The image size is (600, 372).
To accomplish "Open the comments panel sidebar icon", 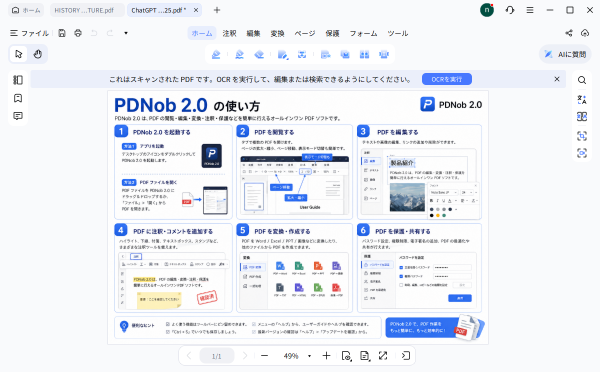I will 18,116.
